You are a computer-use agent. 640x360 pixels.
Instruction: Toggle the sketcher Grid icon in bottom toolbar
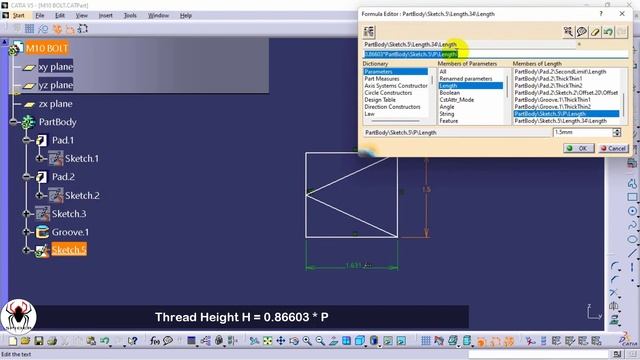pos(425,340)
